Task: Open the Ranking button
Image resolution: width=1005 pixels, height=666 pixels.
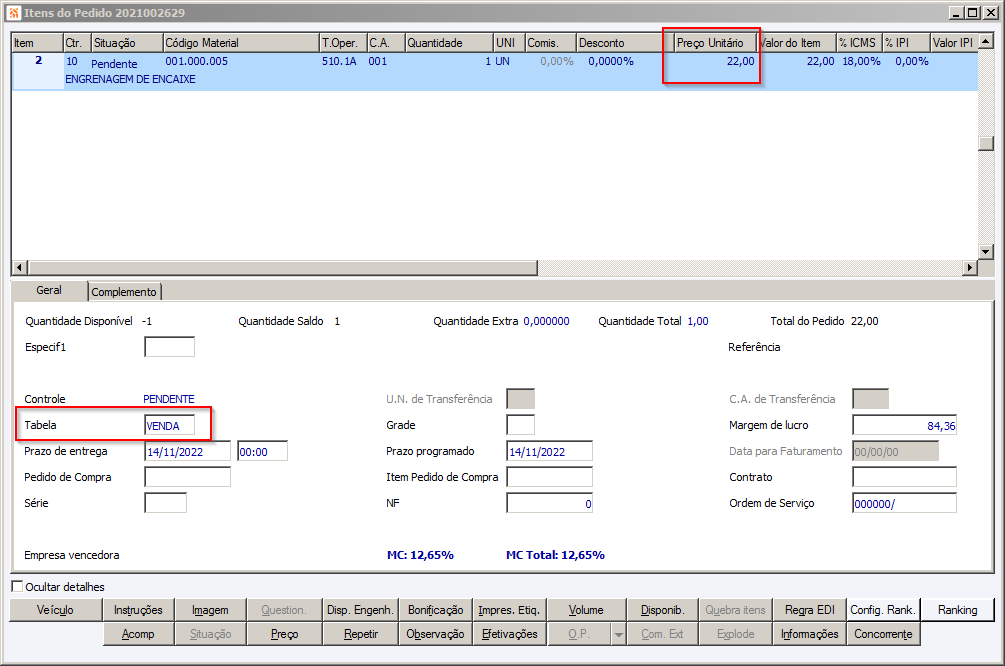Action: tap(958, 610)
